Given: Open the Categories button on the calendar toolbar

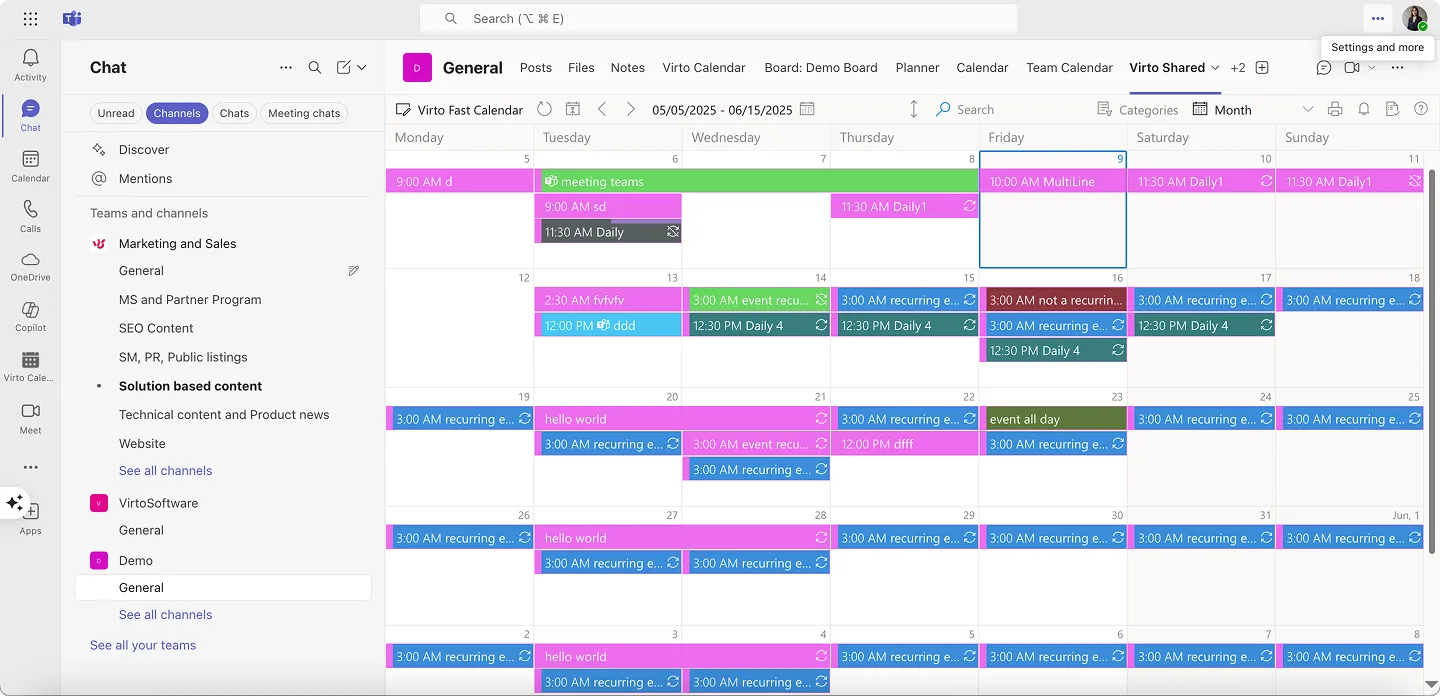Looking at the screenshot, I should pos(1139,109).
